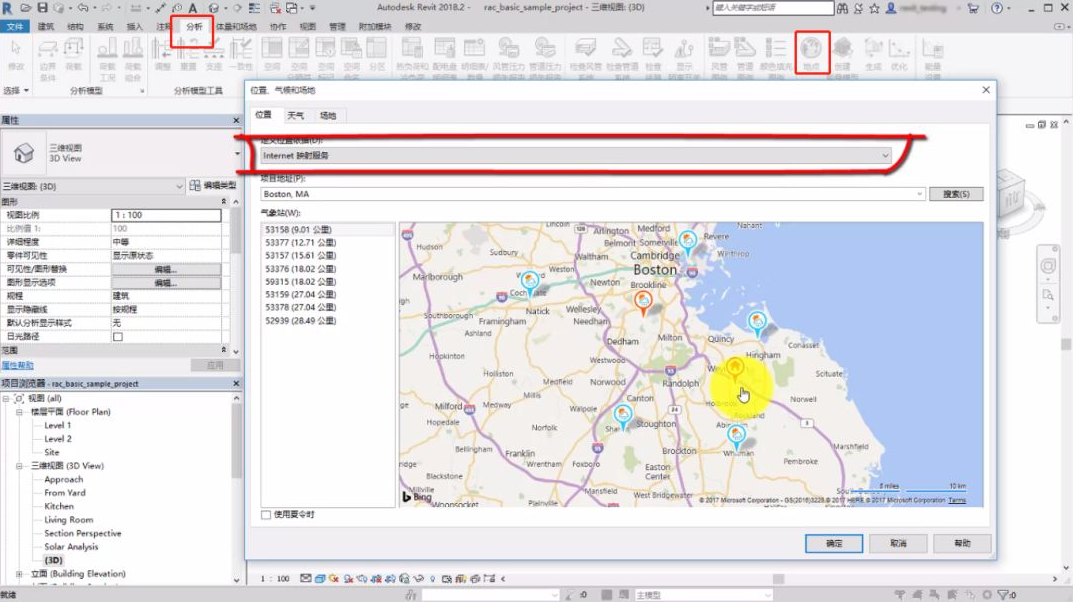Screen dimensions: 1073x602
Task: Click the orange weather station pin near Brookline
Action: pyautogui.click(x=643, y=299)
